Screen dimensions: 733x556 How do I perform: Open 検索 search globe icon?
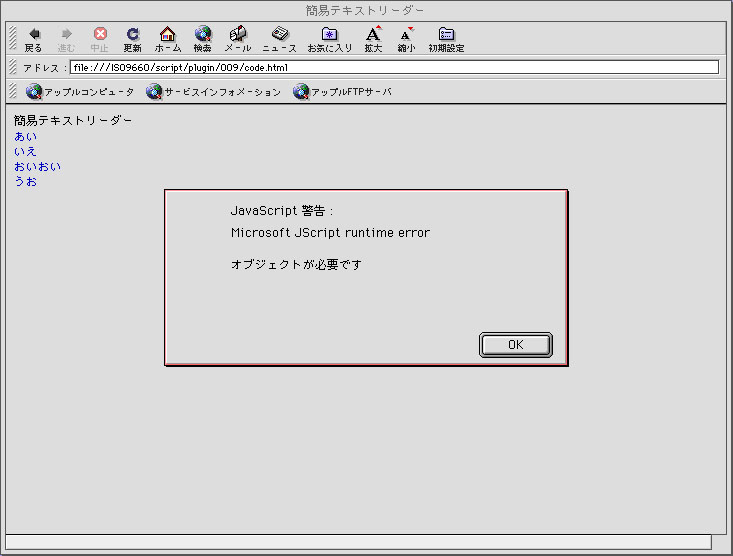pos(203,39)
